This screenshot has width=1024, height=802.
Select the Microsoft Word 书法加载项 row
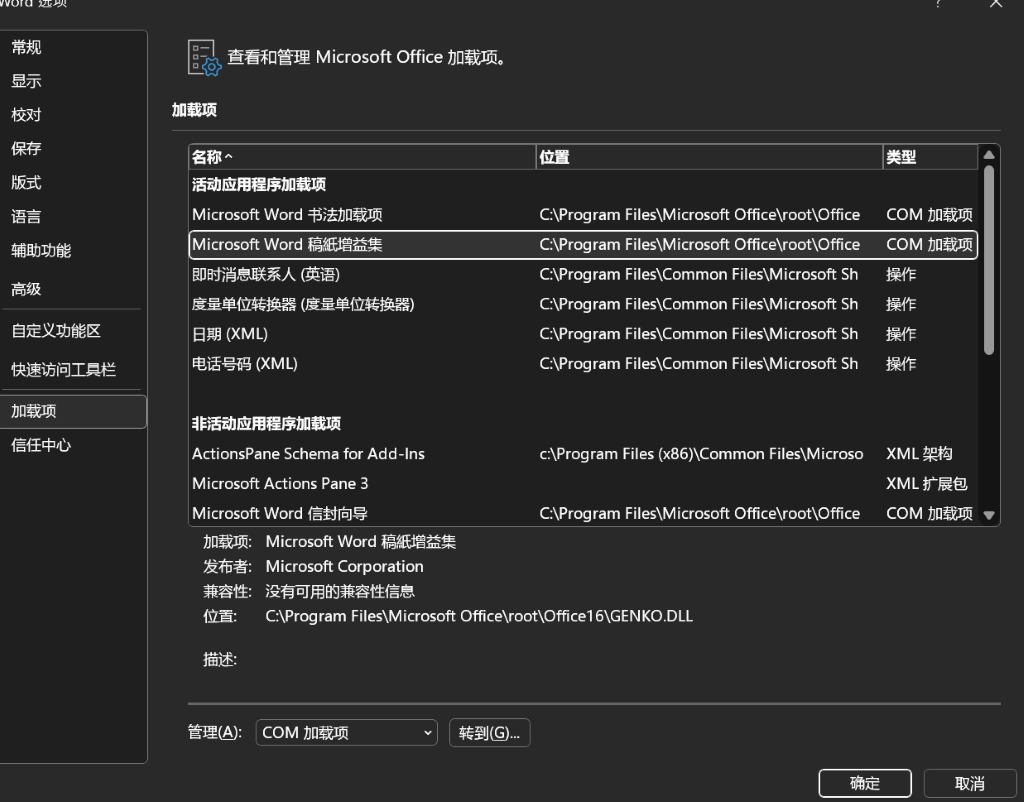(583, 215)
